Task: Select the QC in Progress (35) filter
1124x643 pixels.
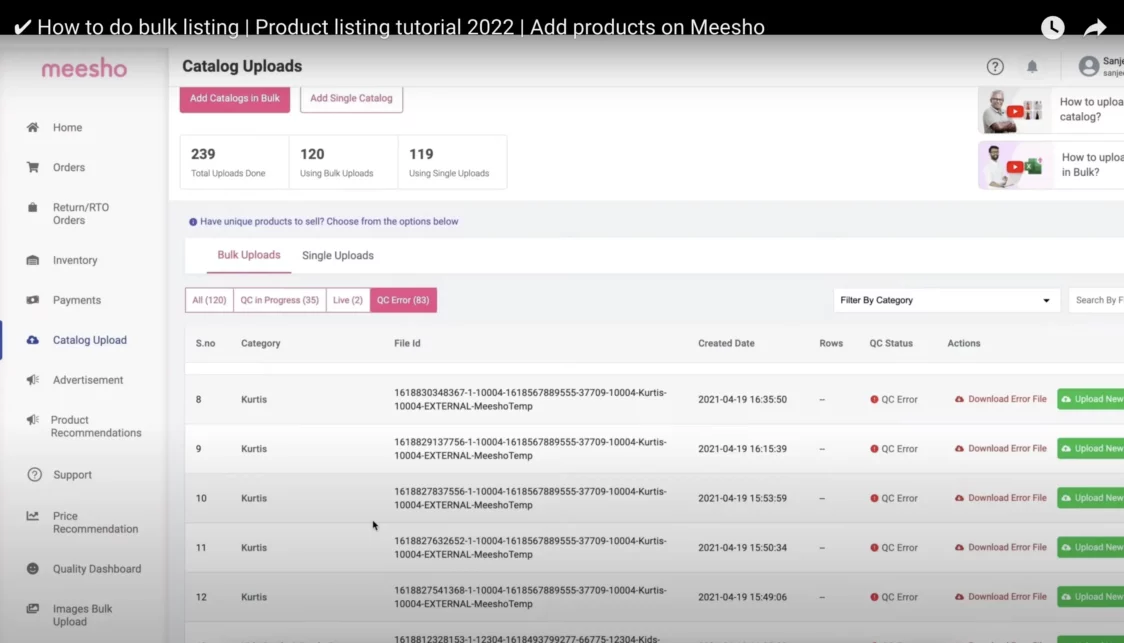Action: click(x=280, y=300)
